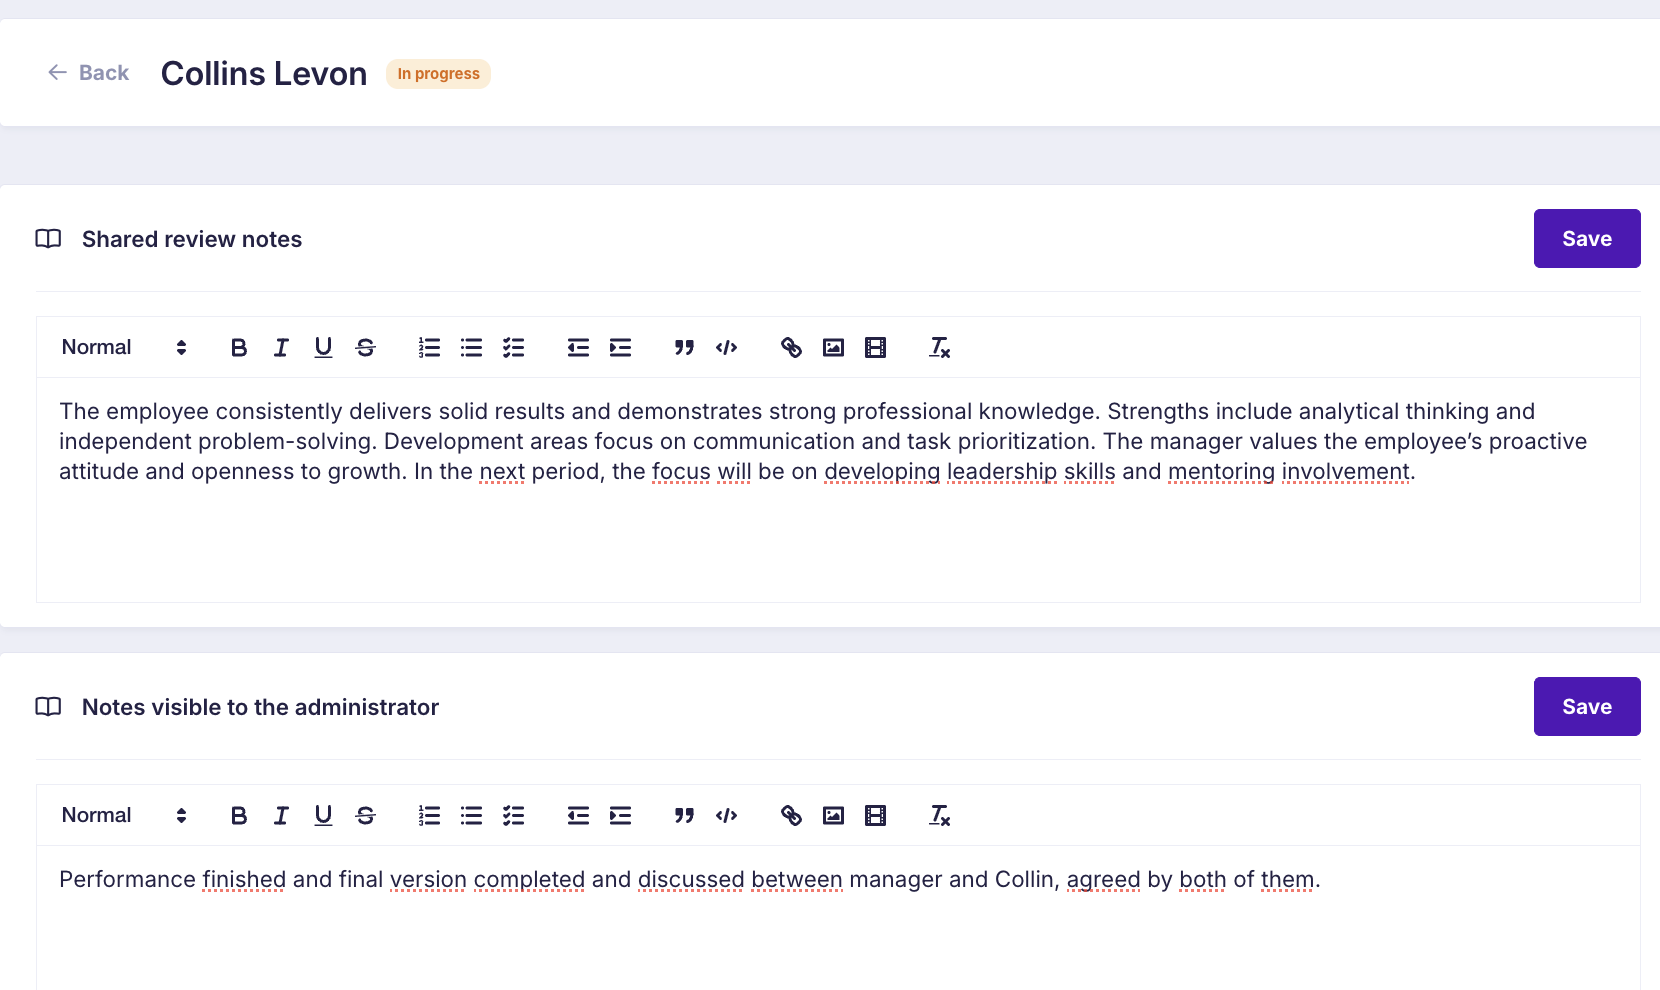
Task: Clear formatting in Shared review notes toolbar
Action: tap(939, 348)
